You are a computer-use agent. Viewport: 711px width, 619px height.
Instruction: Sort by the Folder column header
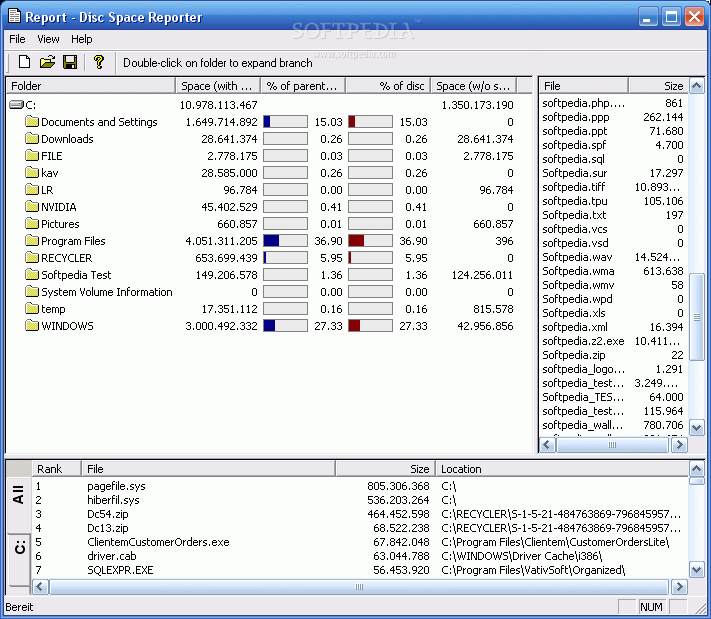coord(91,86)
